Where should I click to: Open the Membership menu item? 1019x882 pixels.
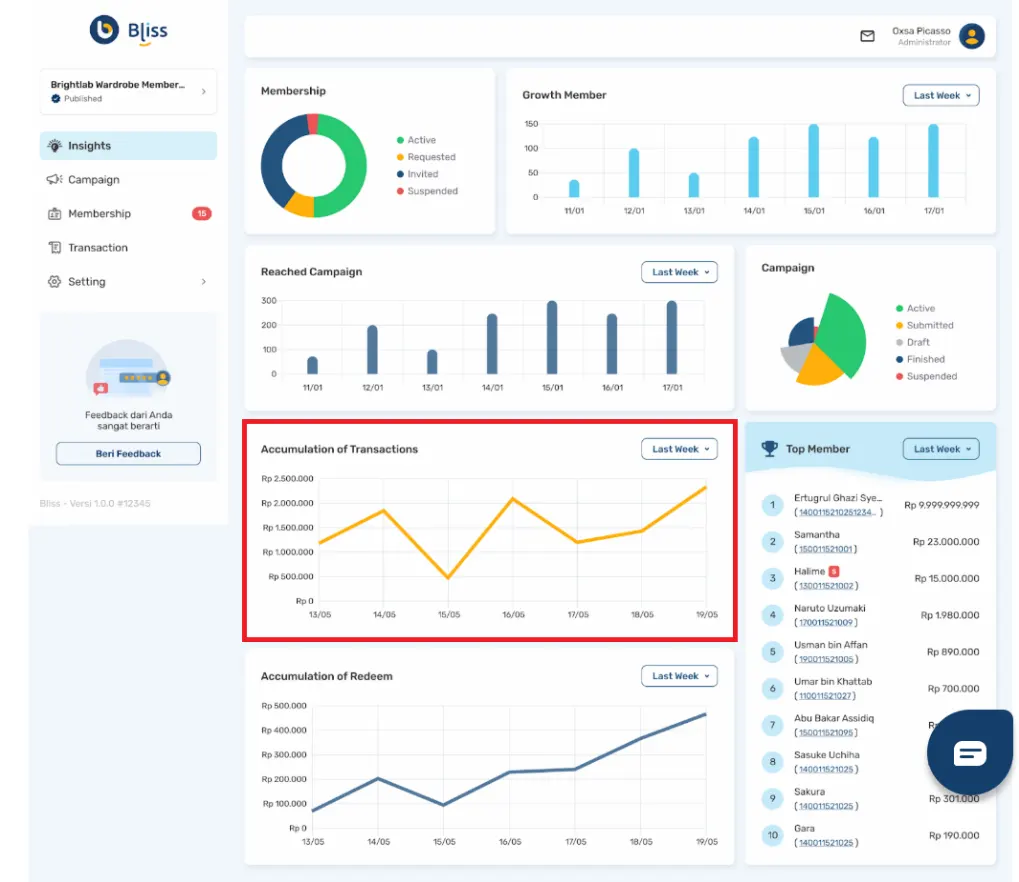(99, 214)
